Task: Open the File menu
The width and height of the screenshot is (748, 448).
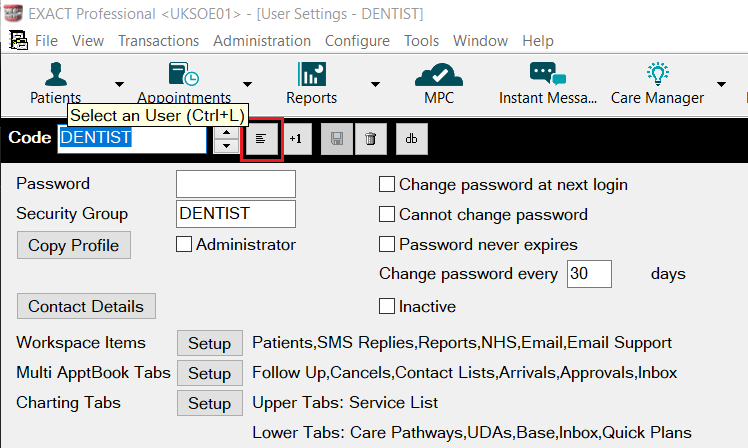Action: click(x=46, y=41)
